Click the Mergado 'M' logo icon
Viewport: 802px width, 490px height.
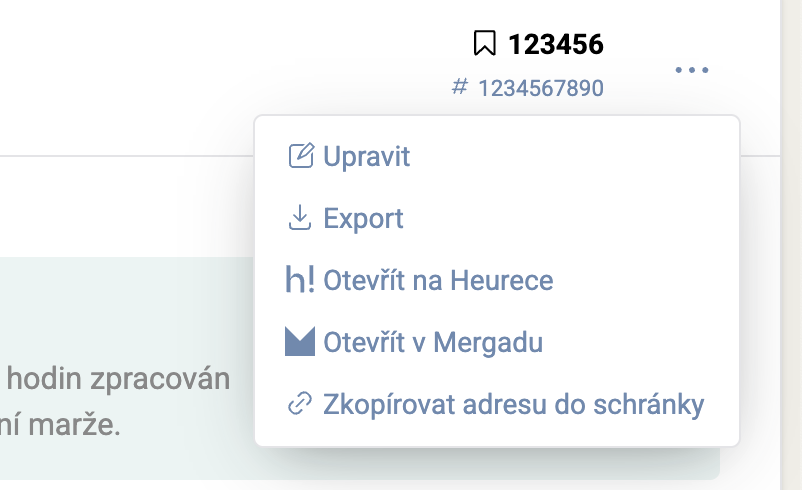pos(300,342)
